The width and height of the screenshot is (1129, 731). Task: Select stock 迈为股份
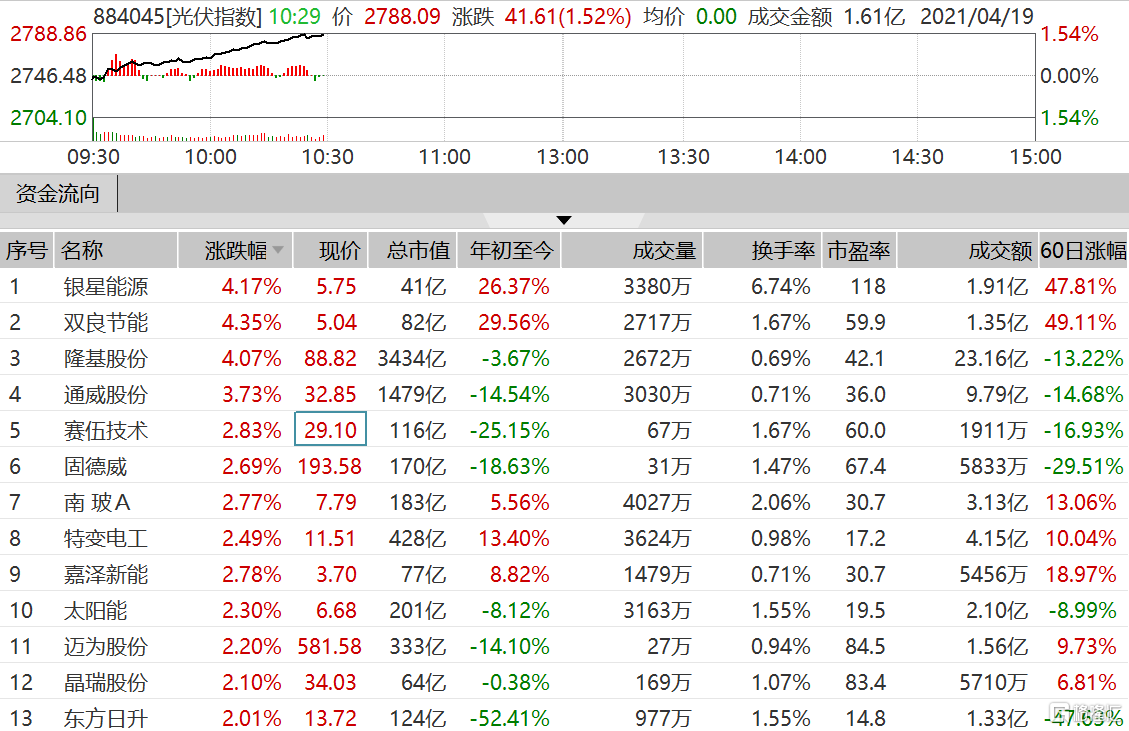click(x=106, y=647)
